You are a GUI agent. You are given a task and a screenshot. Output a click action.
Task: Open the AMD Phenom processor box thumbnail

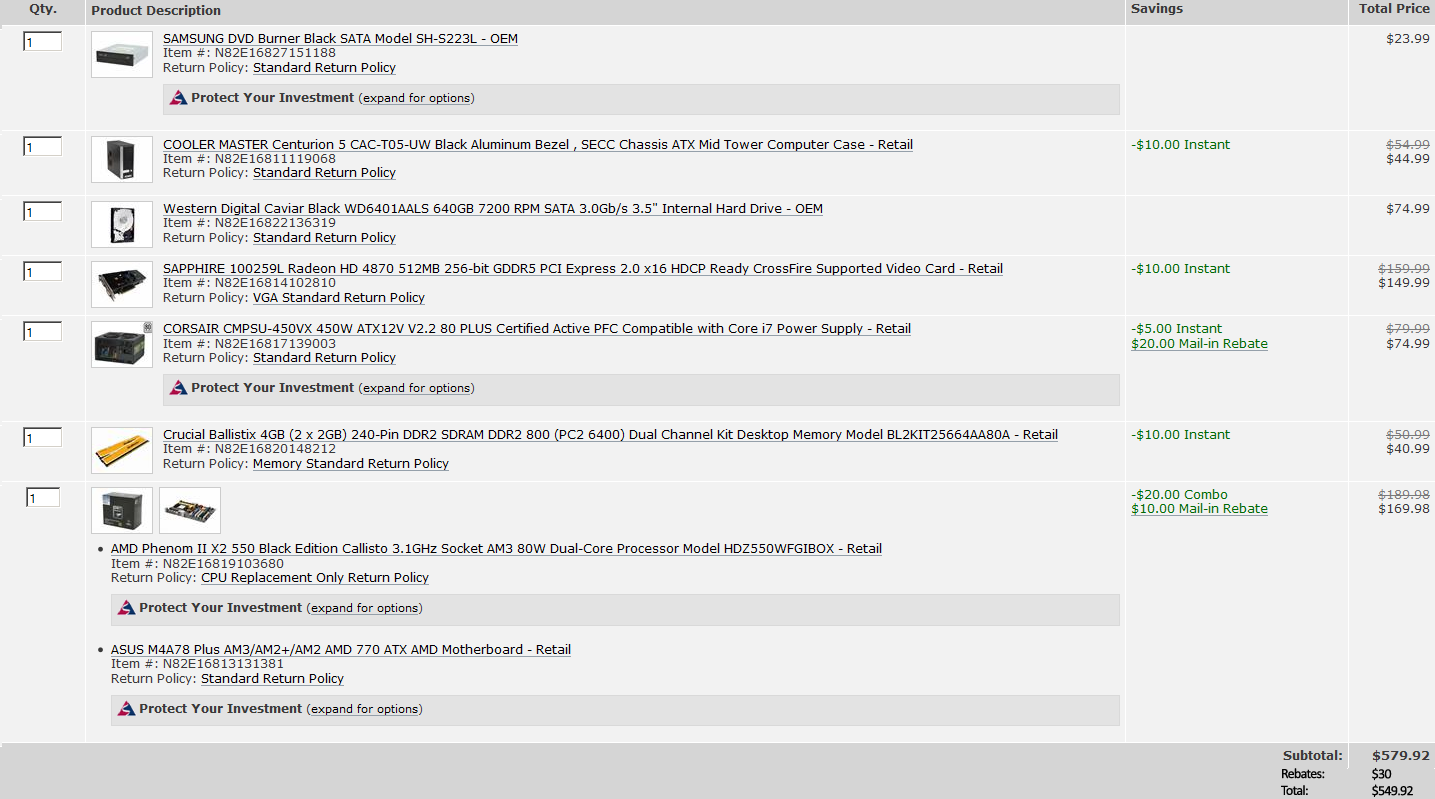coord(122,510)
